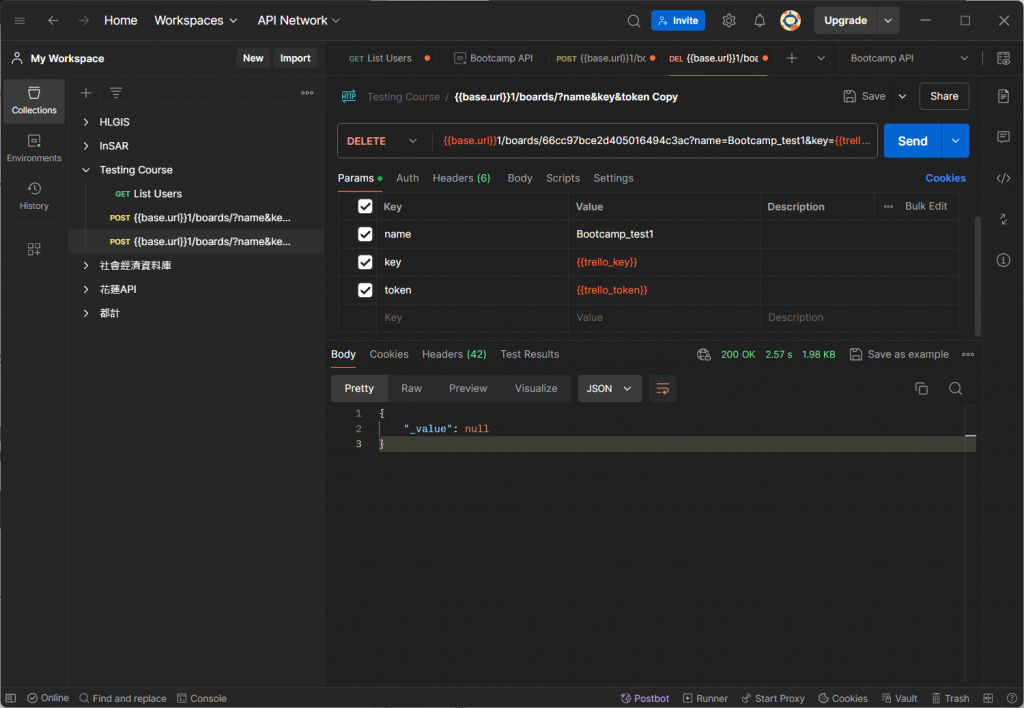This screenshot has width=1024, height=708.
Task: Switch to the Headers (6) request tab
Action: coord(461,178)
